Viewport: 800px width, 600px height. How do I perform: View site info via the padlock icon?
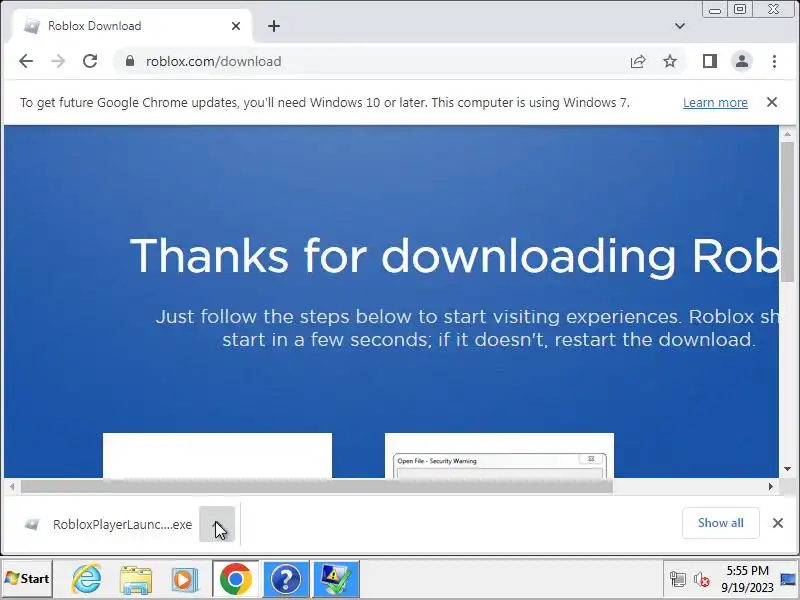pyautogui.click(x=130, y=61)
